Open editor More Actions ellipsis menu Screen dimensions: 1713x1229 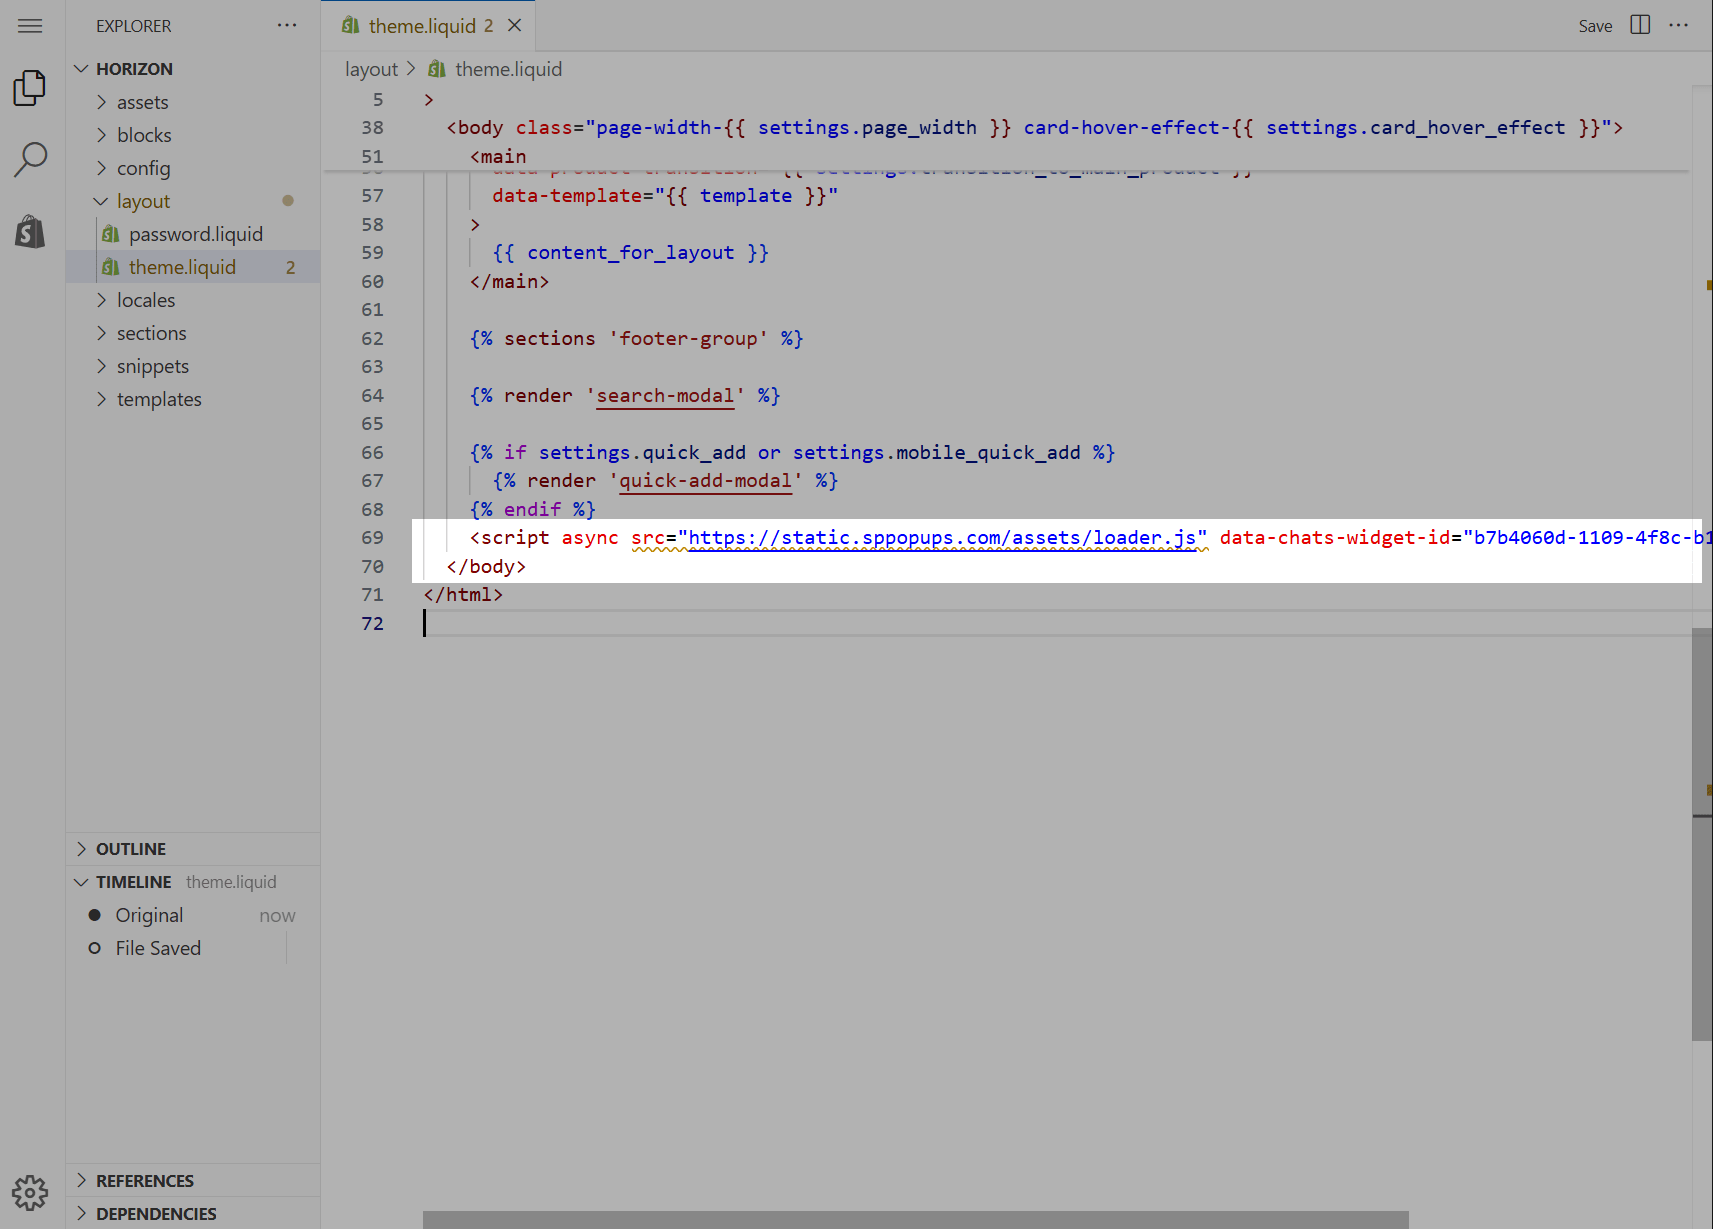point(1679,25)
